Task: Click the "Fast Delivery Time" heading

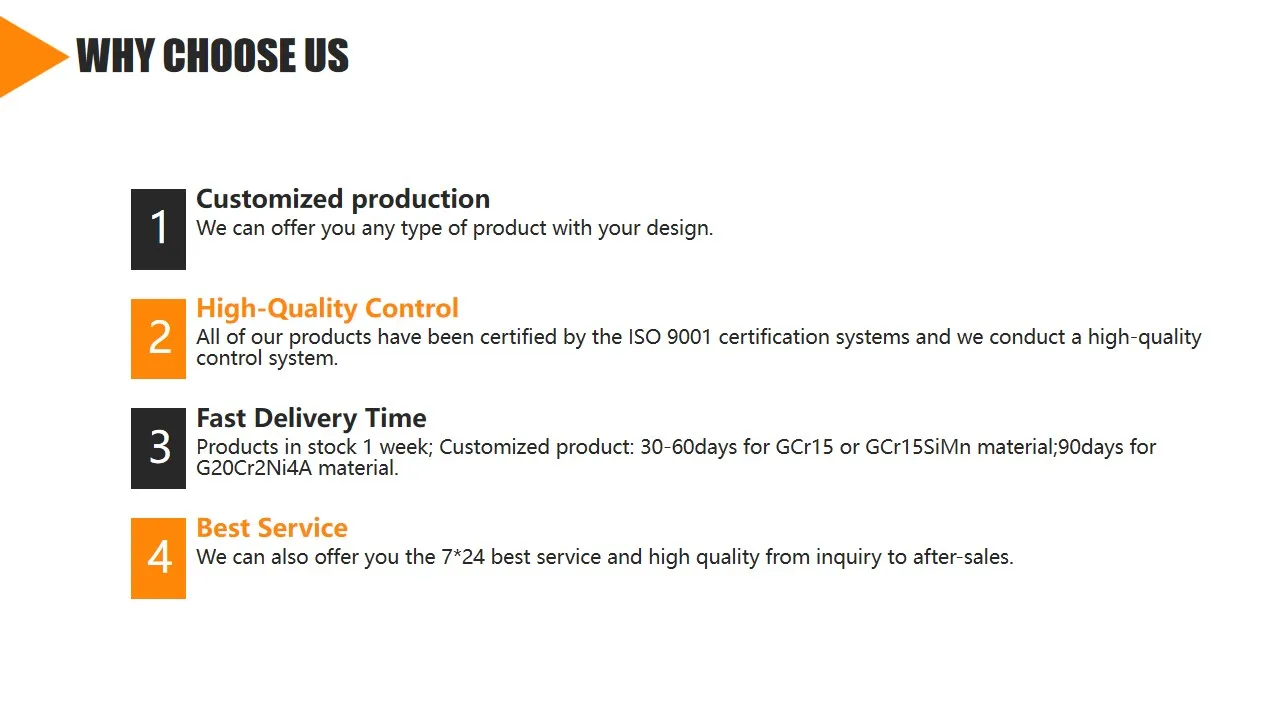Action: [x=311, y=418]
